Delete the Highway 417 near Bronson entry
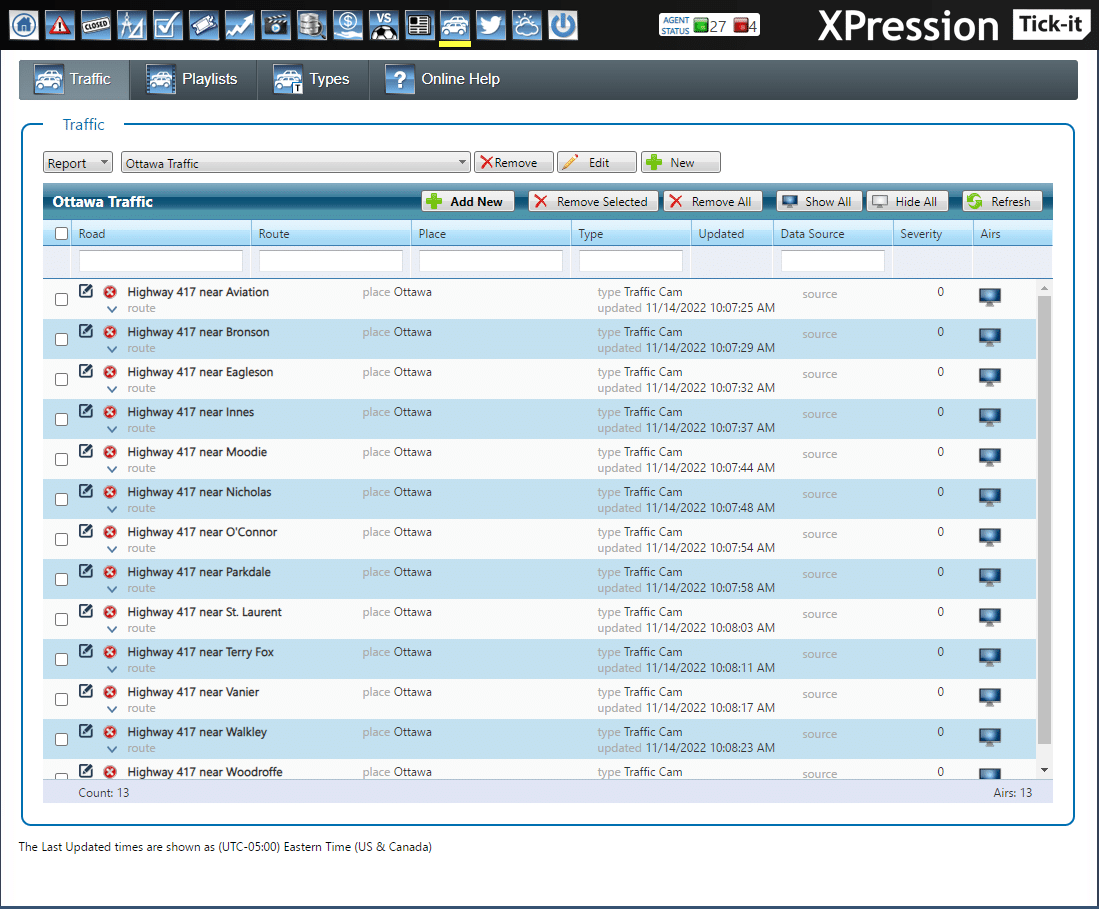1099x909 pixels. (110, 332)
